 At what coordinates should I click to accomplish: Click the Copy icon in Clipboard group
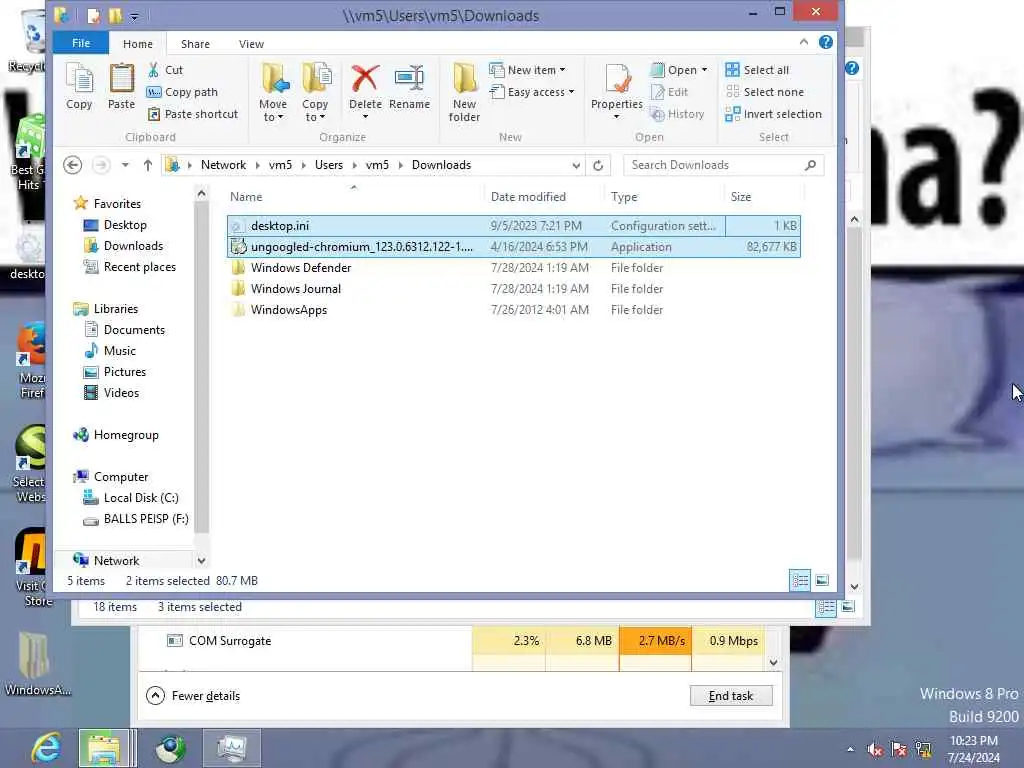tap(79, 87)
